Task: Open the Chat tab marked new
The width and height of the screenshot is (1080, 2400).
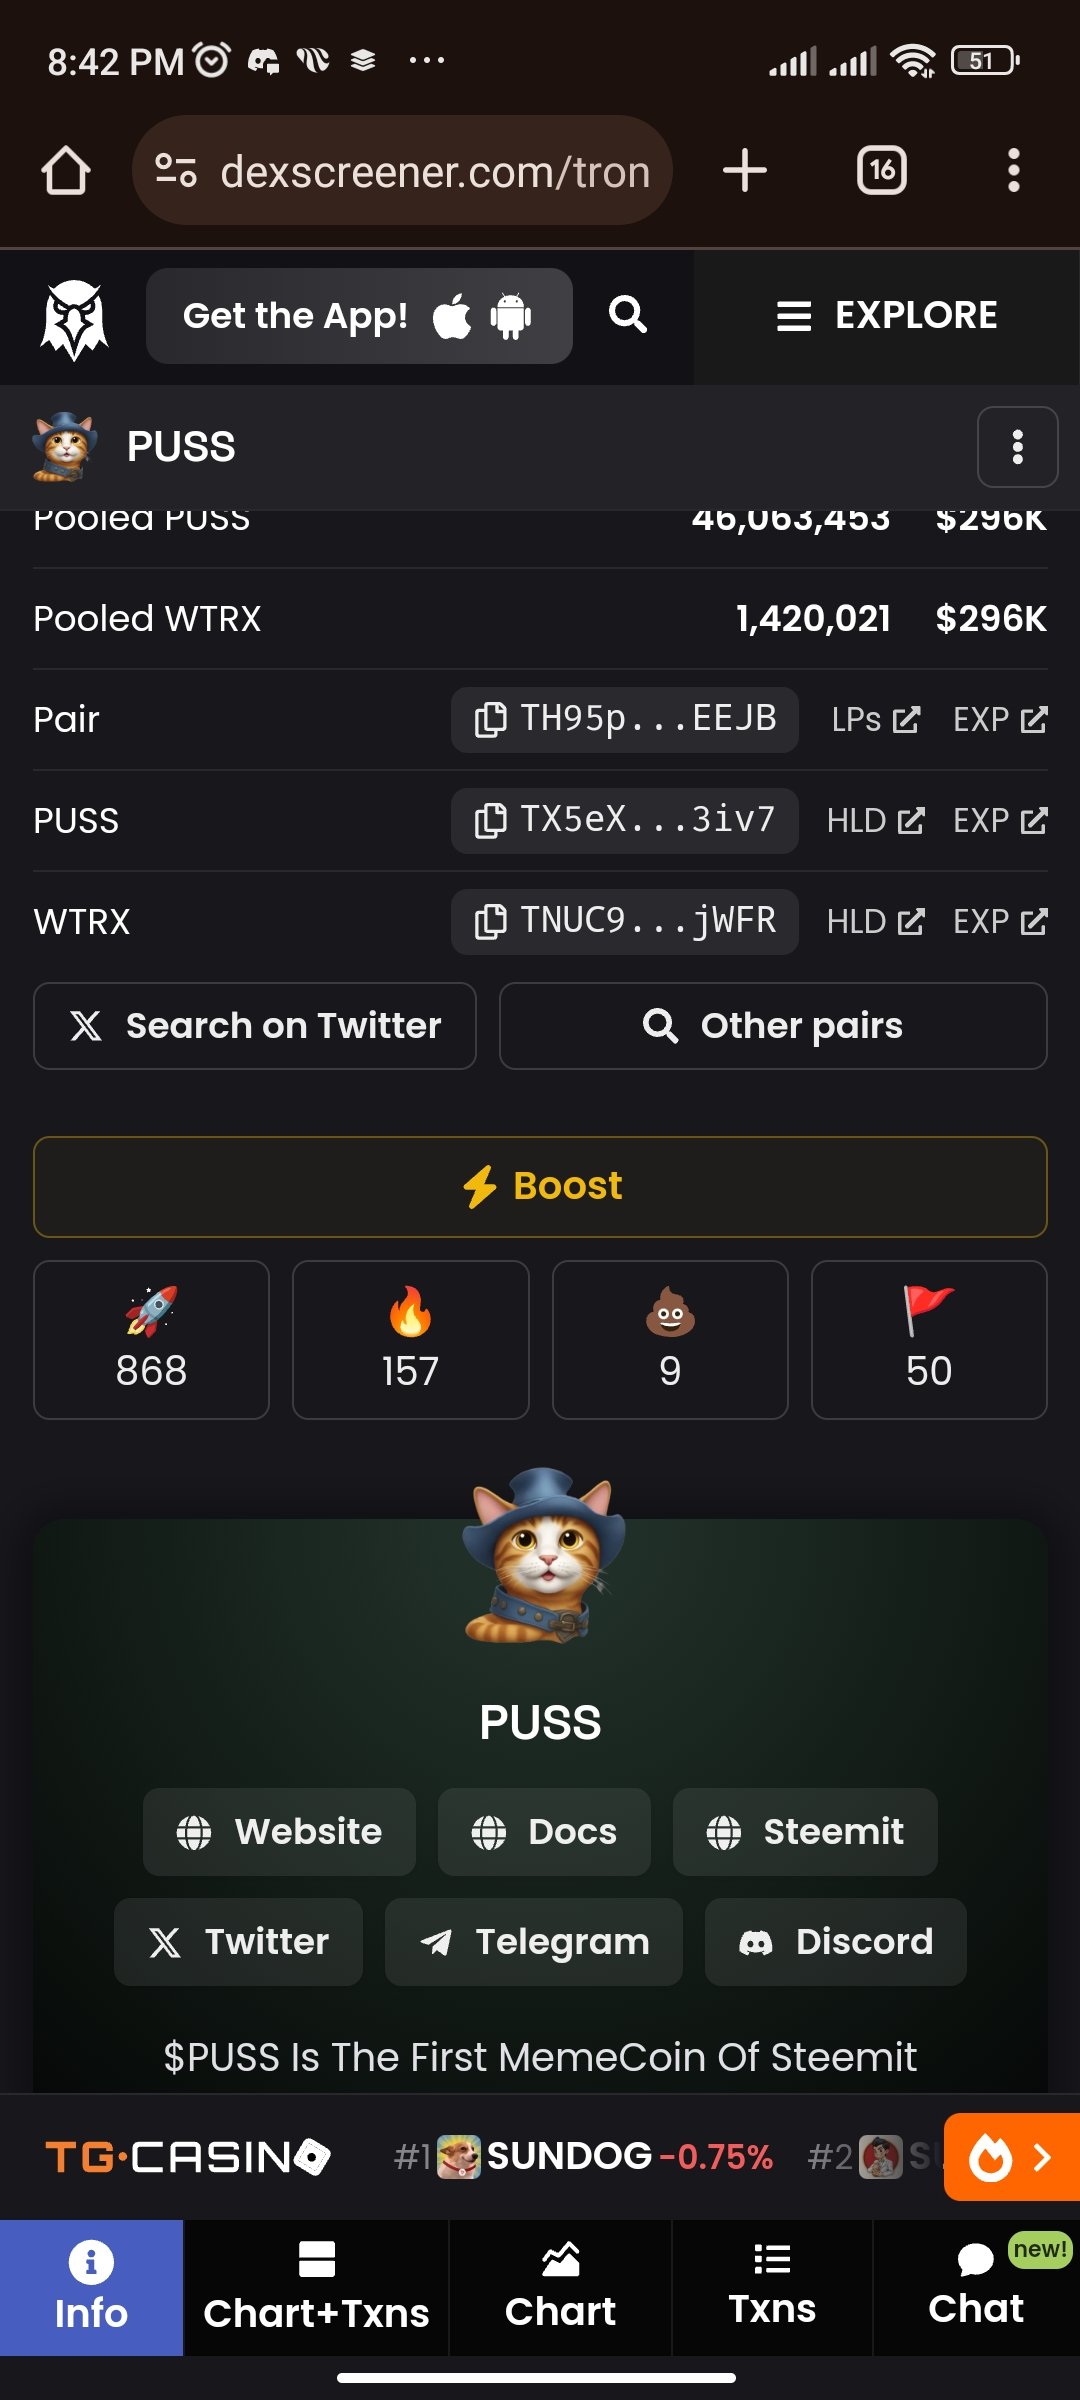Action: 976,2288
